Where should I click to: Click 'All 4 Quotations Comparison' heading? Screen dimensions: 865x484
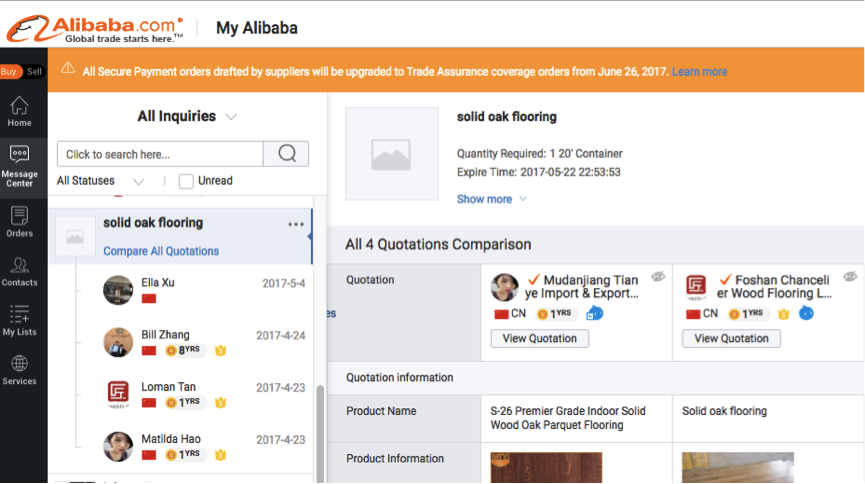tap(438, 244)
